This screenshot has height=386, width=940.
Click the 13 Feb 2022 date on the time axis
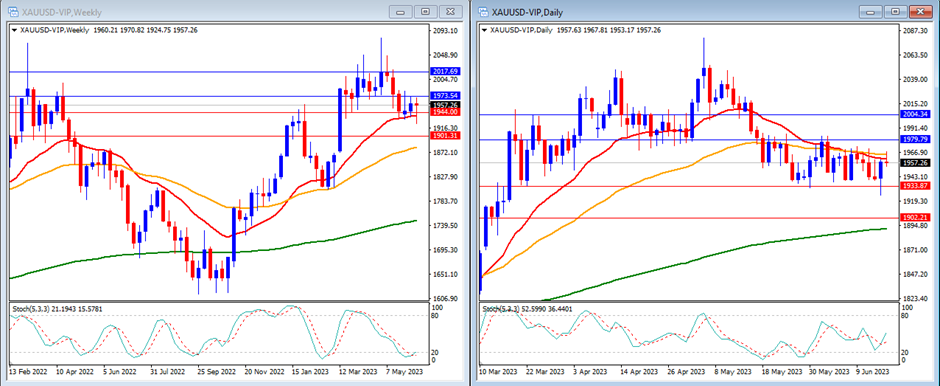28,371
